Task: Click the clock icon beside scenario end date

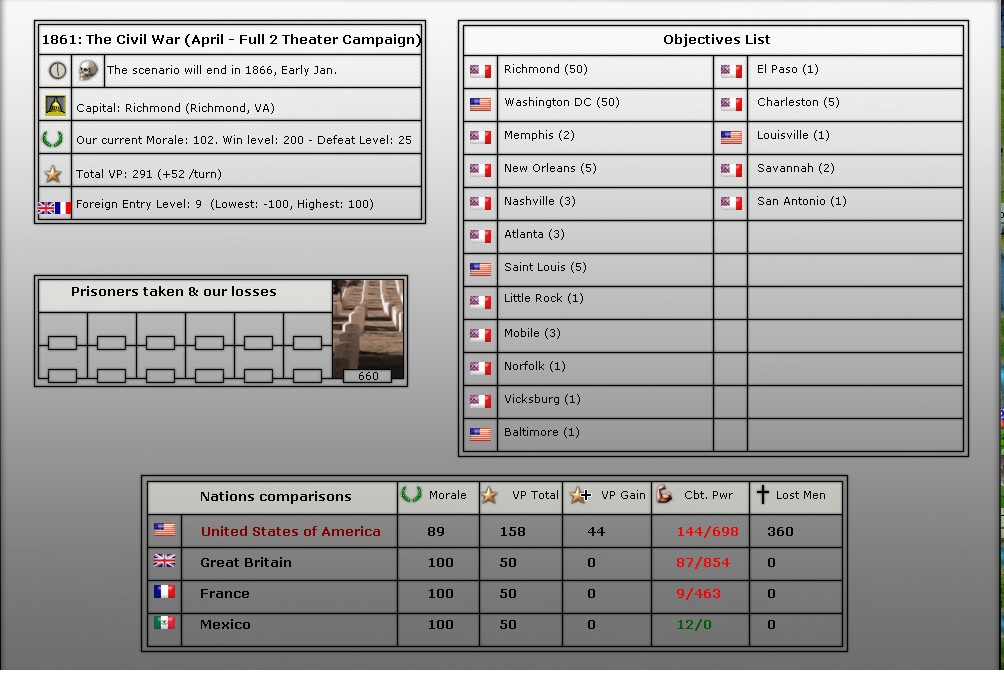Action: click(57, 71)
